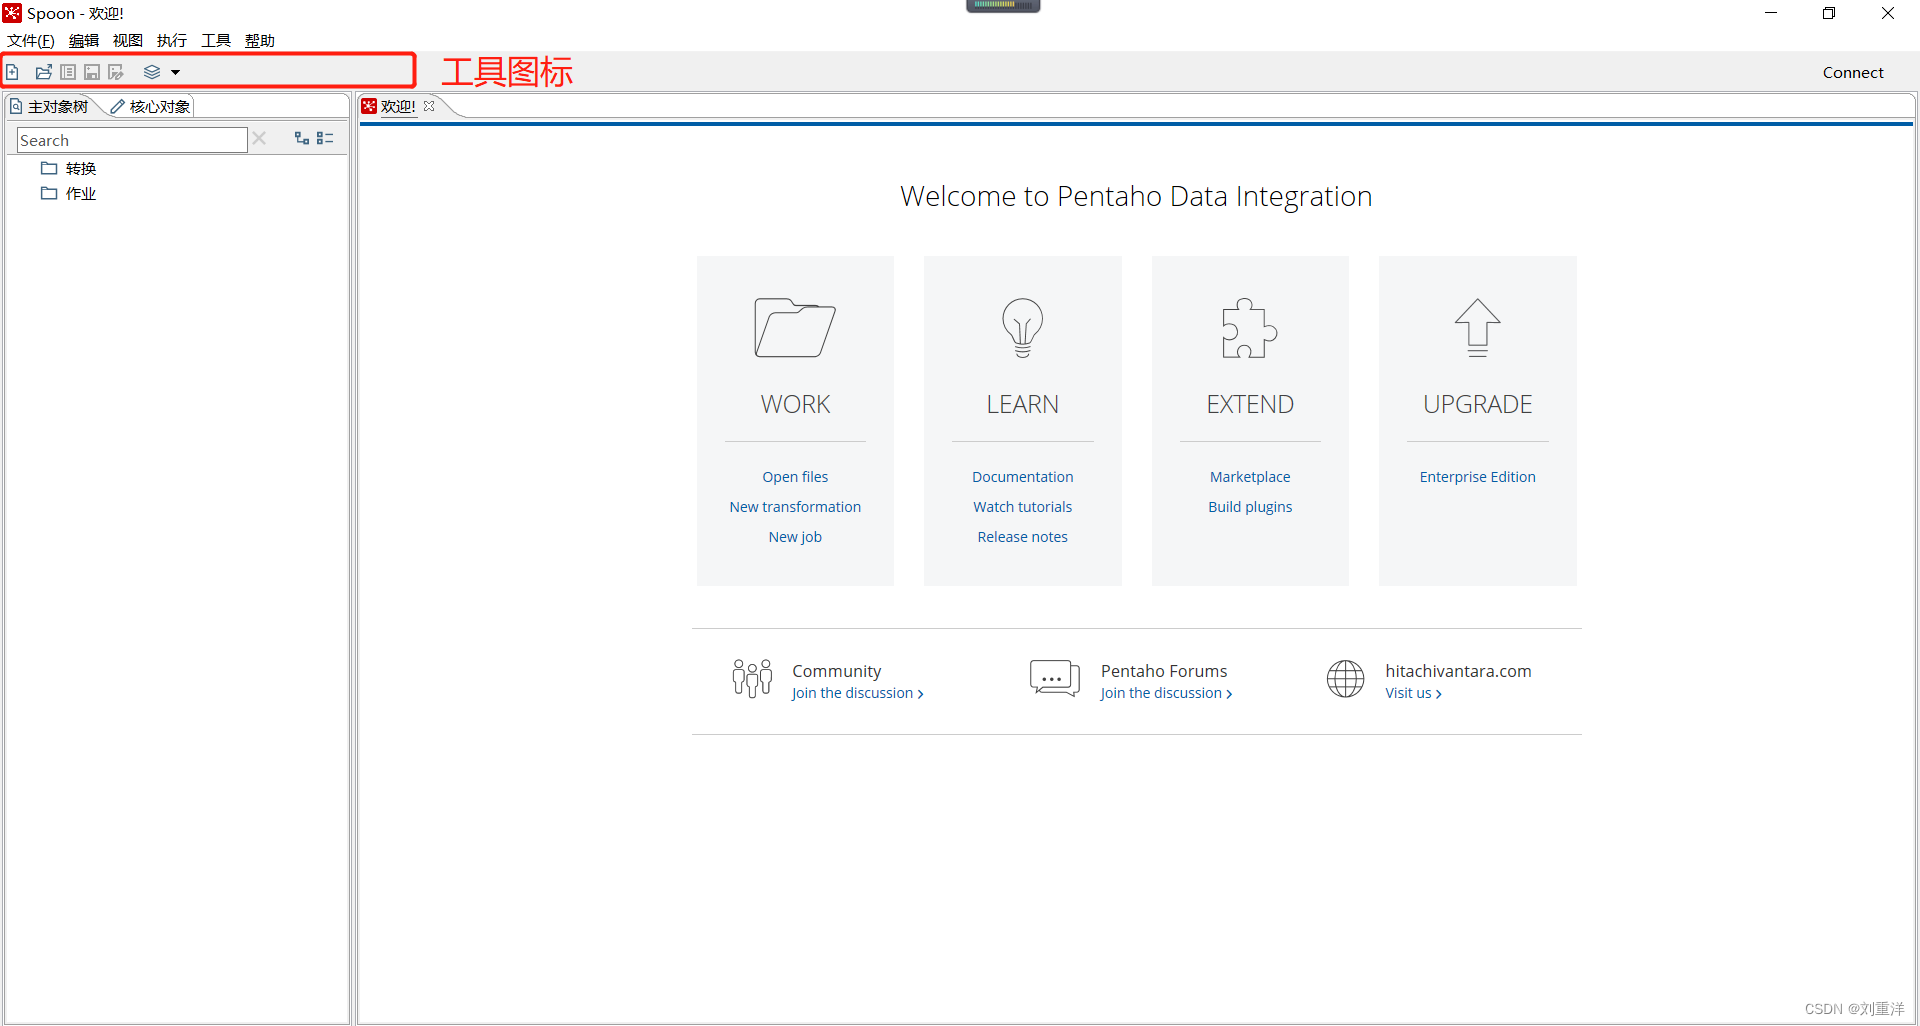This screenshot has height=1026, width=1920.
Task: Select the 作业 folder in the tree
Action: (69, 193)
